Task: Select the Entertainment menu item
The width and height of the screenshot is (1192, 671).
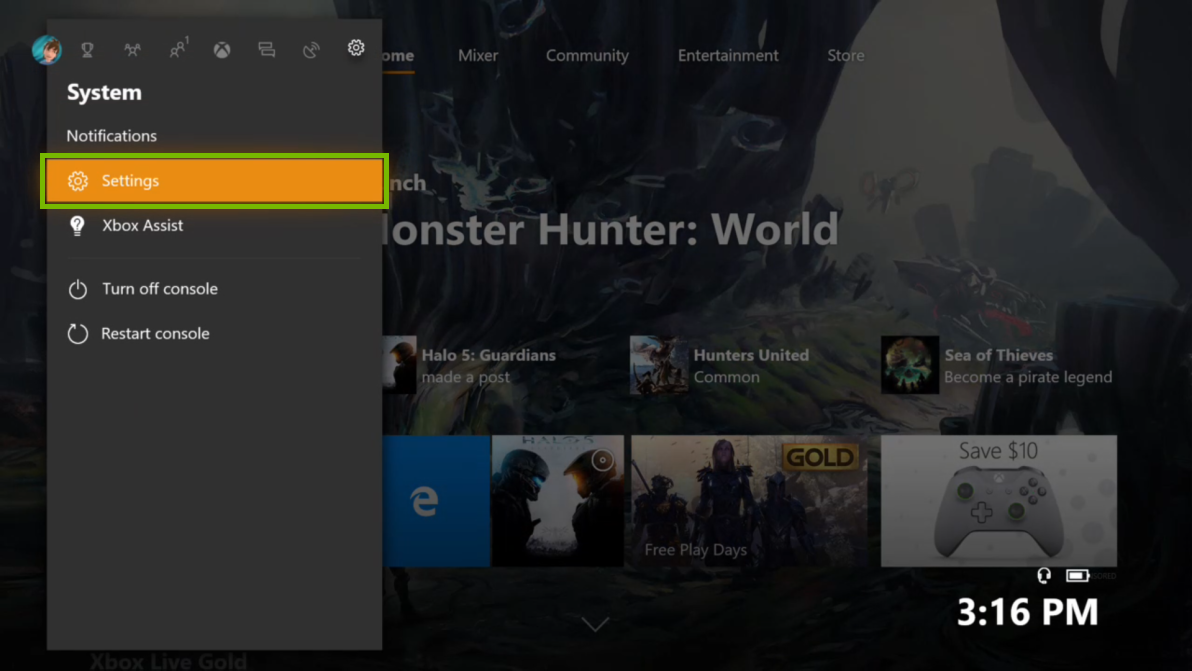Action: [x=728, y=55]
